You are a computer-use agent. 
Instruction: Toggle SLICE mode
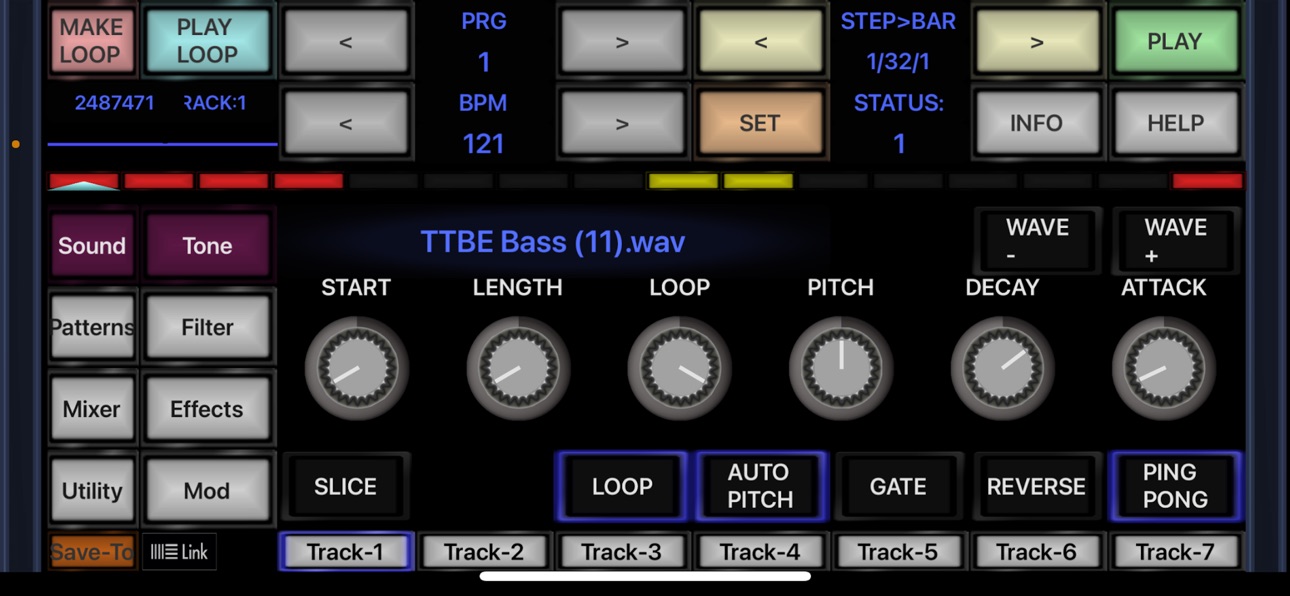[x=346, y=486]
